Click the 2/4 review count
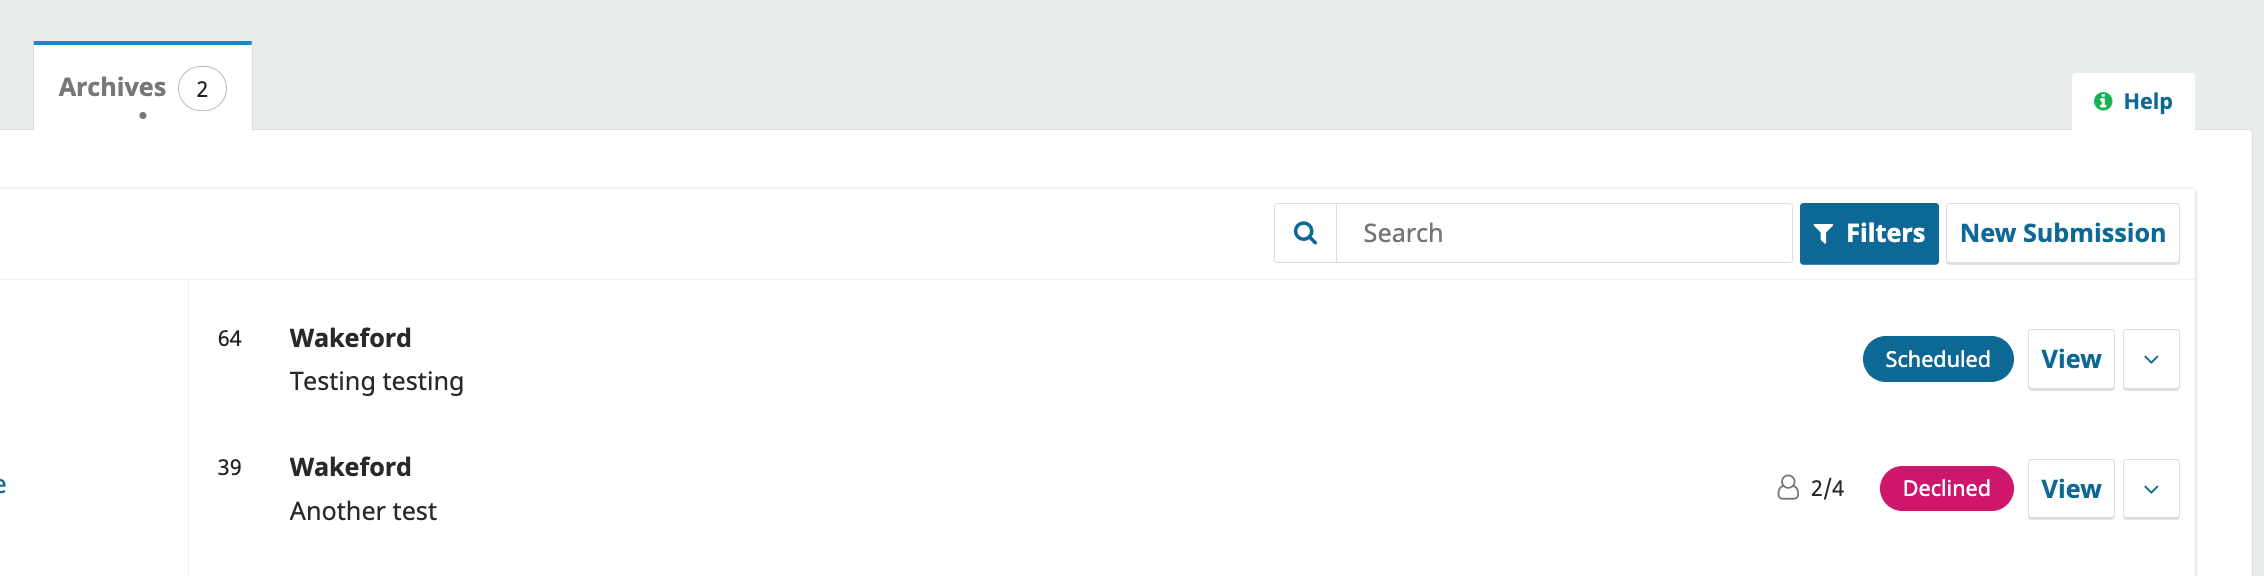Screen dimensions: 2264x576 pos(1827,488)
